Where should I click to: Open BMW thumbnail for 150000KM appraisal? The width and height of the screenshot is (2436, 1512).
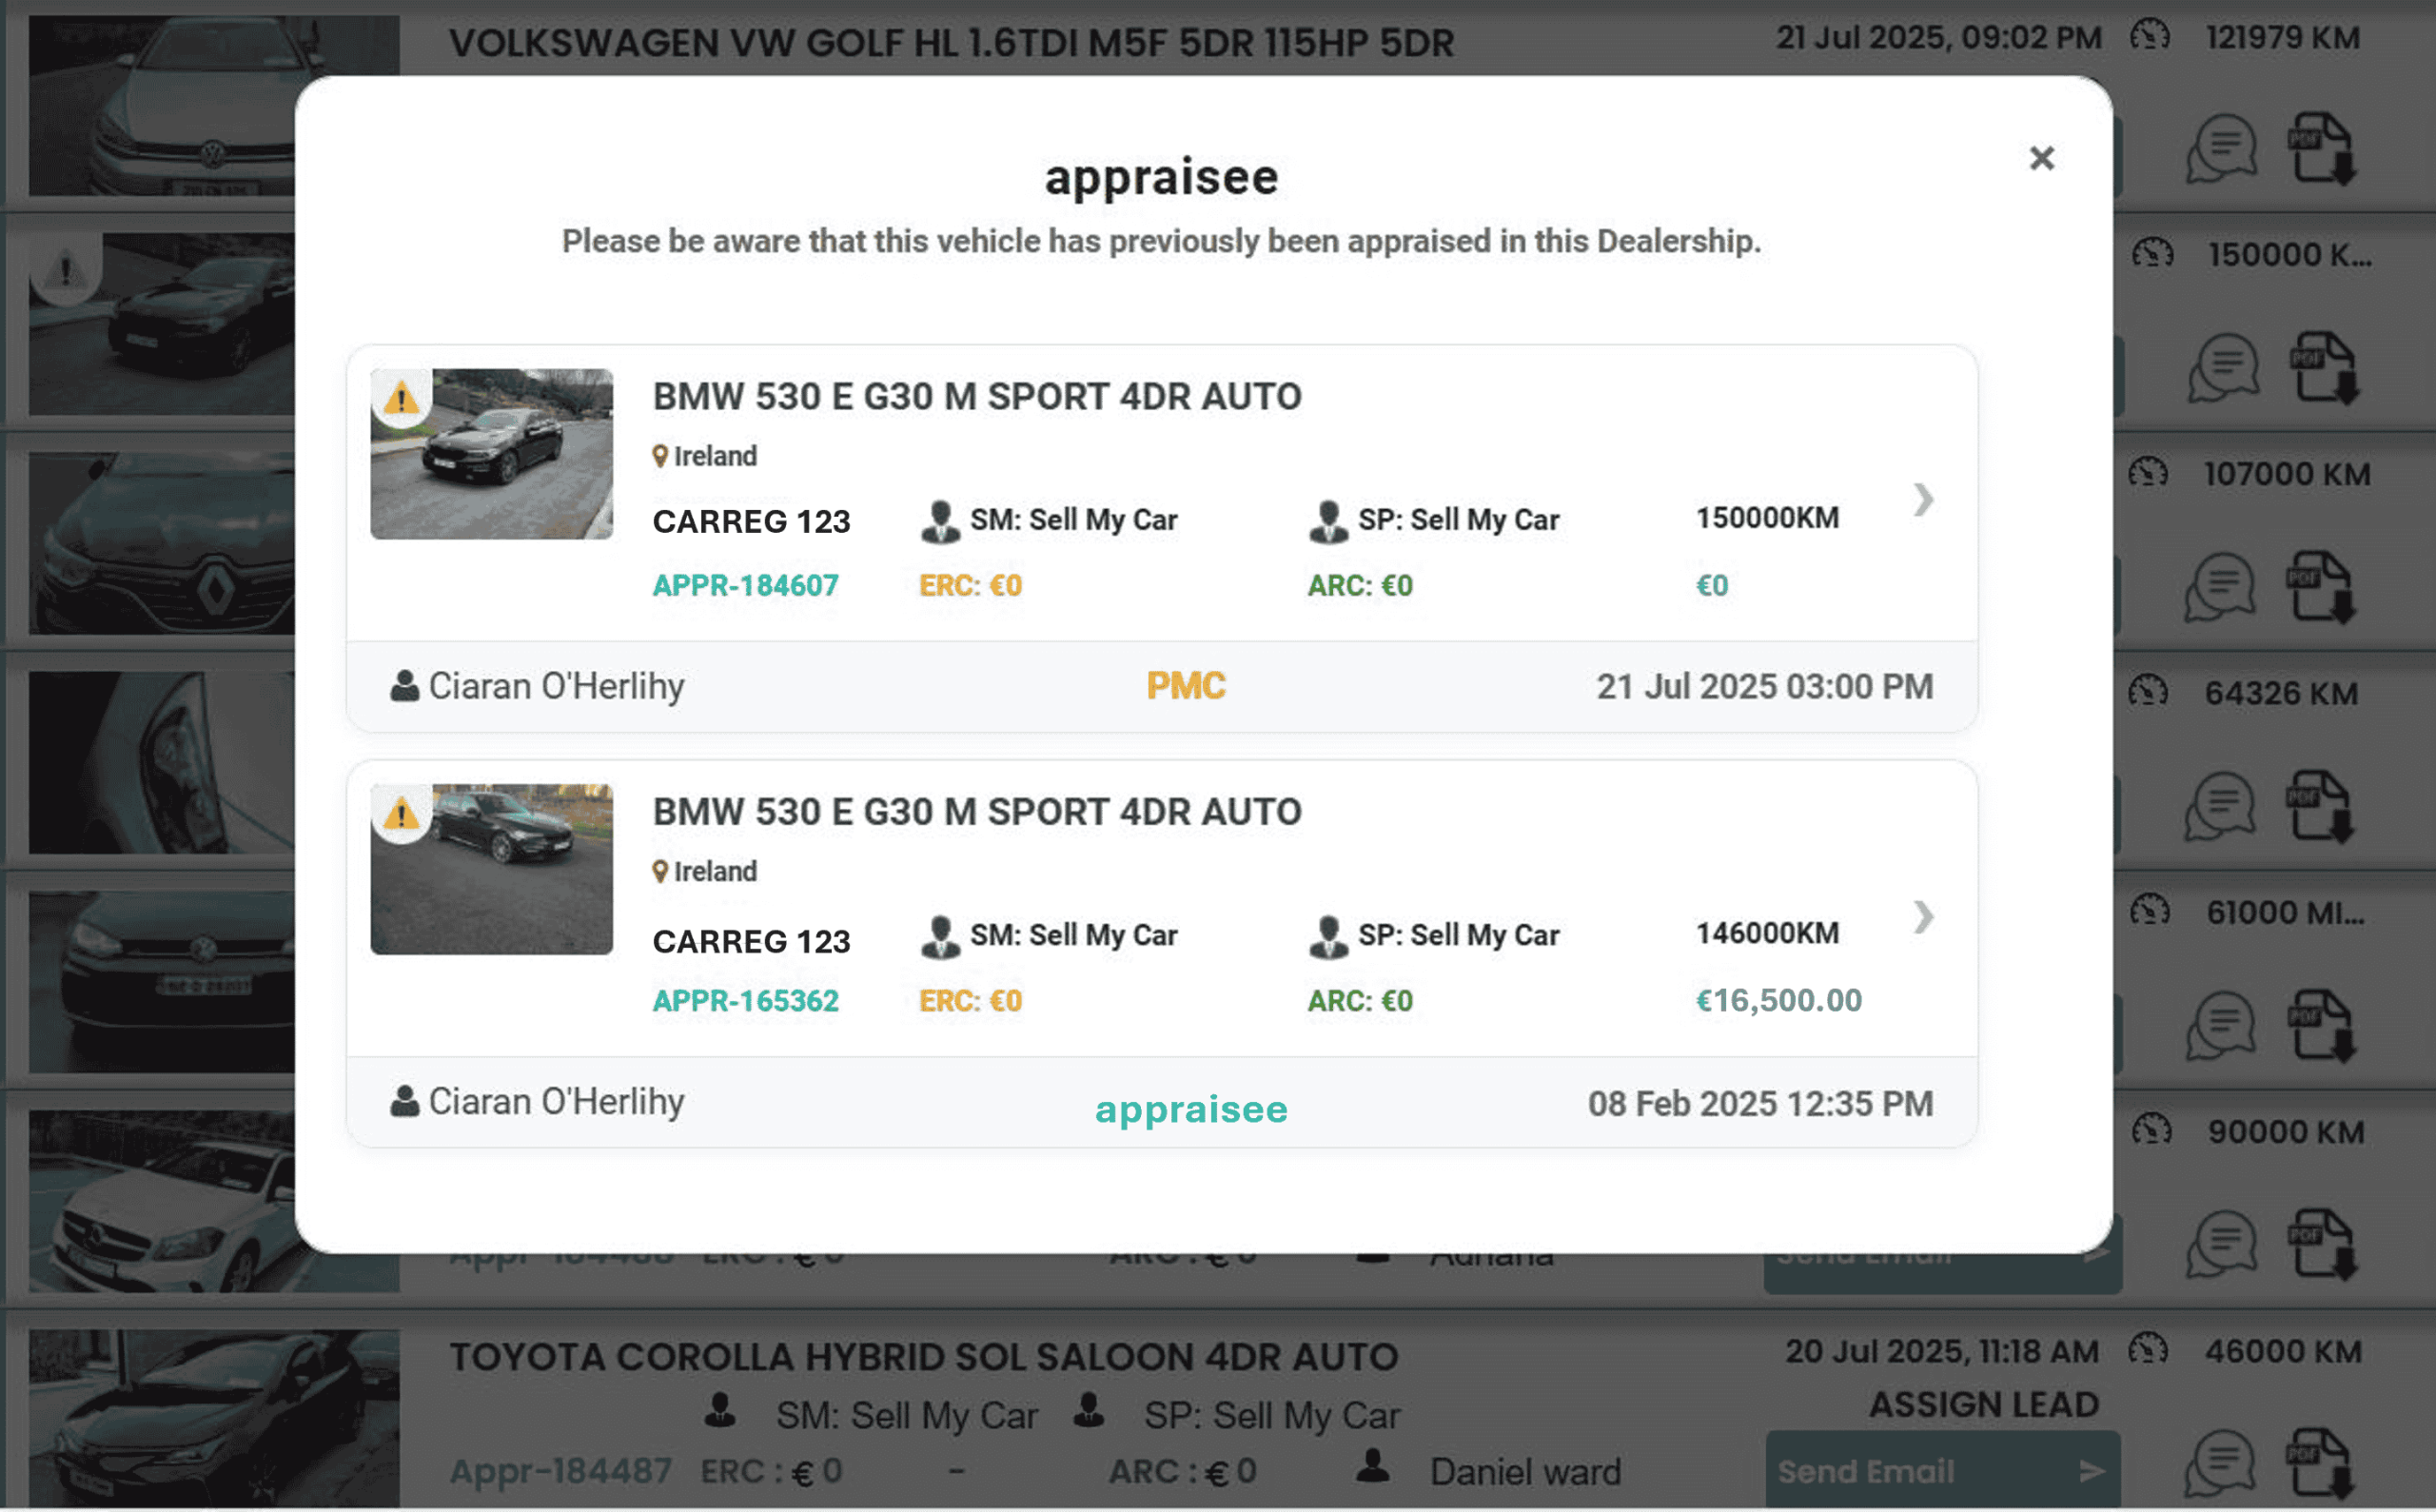tap(491, 454)
